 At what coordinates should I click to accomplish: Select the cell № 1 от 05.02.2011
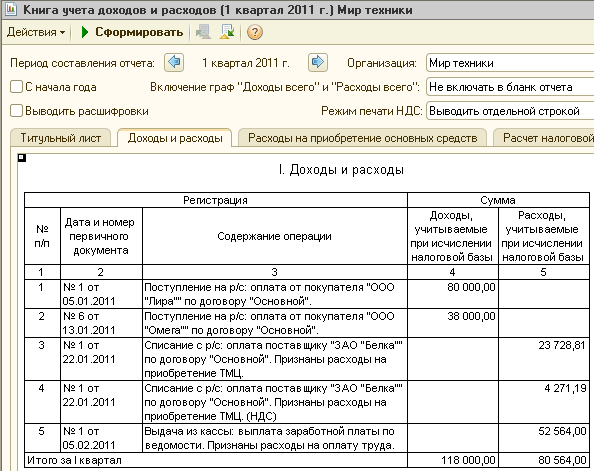click(x=101, y=438)
